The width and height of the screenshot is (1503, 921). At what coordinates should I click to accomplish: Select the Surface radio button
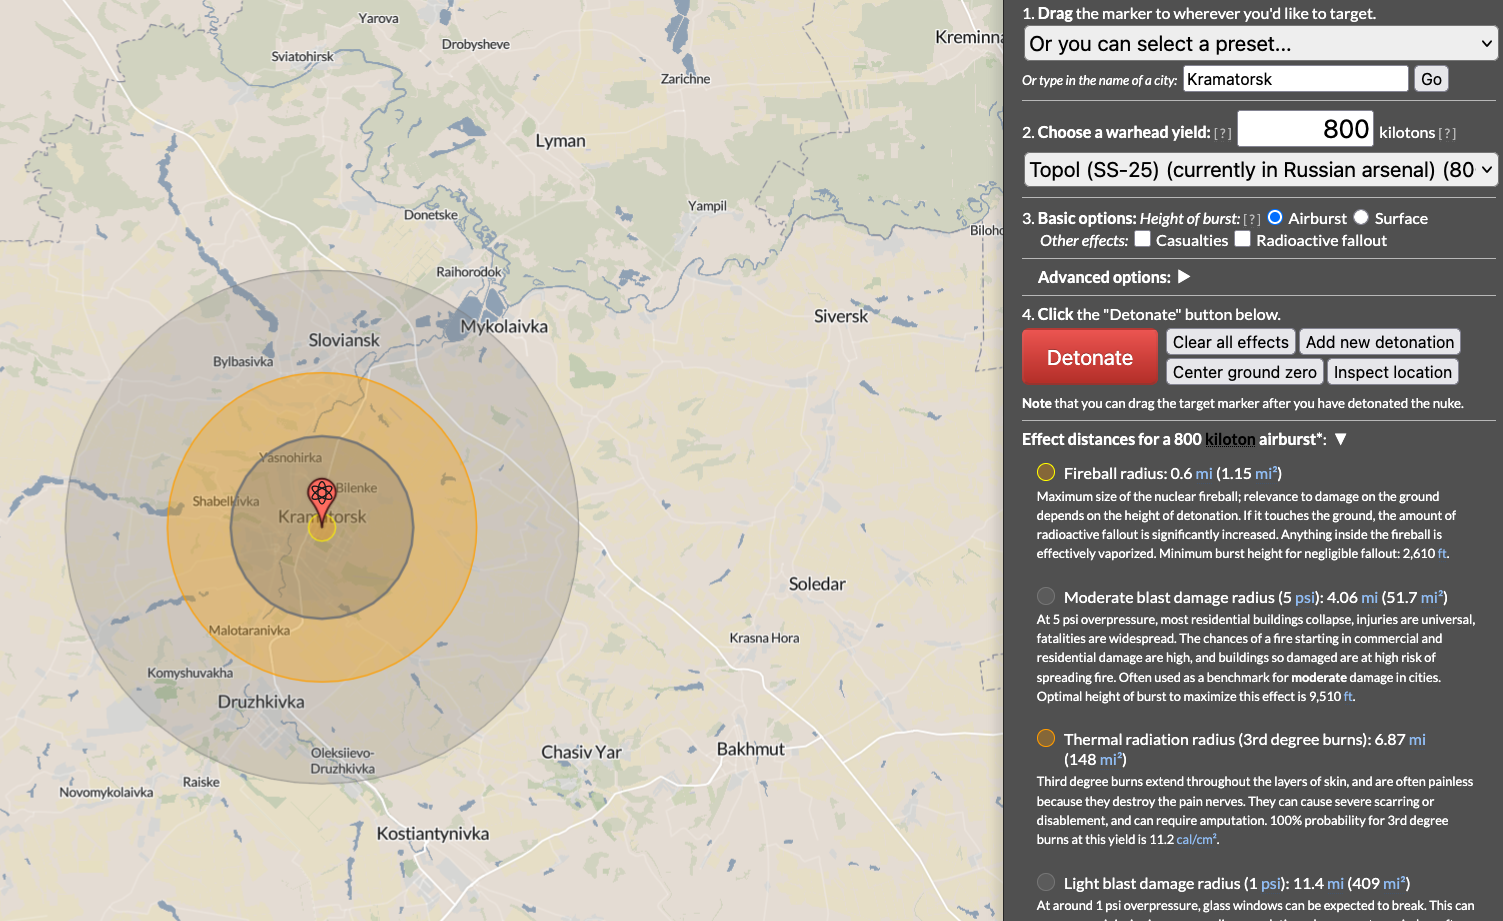pos(1361,217)
